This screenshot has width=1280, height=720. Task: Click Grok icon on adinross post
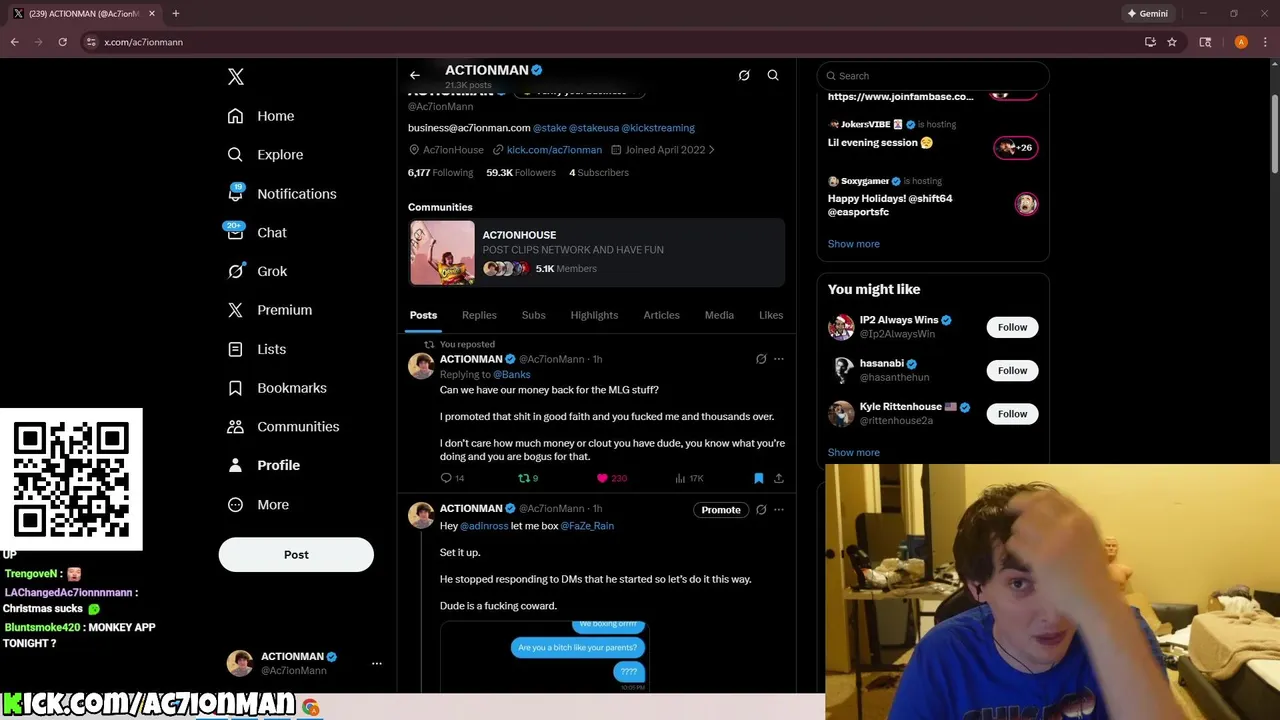(761, 510)
